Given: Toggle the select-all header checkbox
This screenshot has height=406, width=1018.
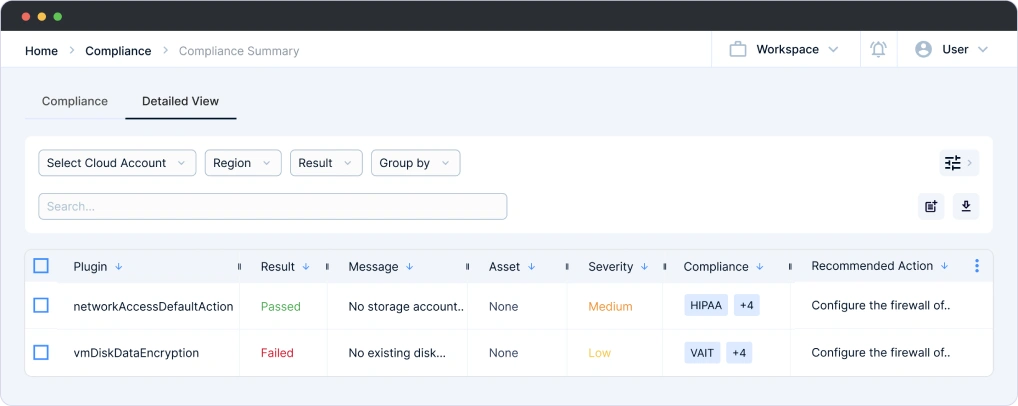Looking at the screenshot, I should 41,266.
